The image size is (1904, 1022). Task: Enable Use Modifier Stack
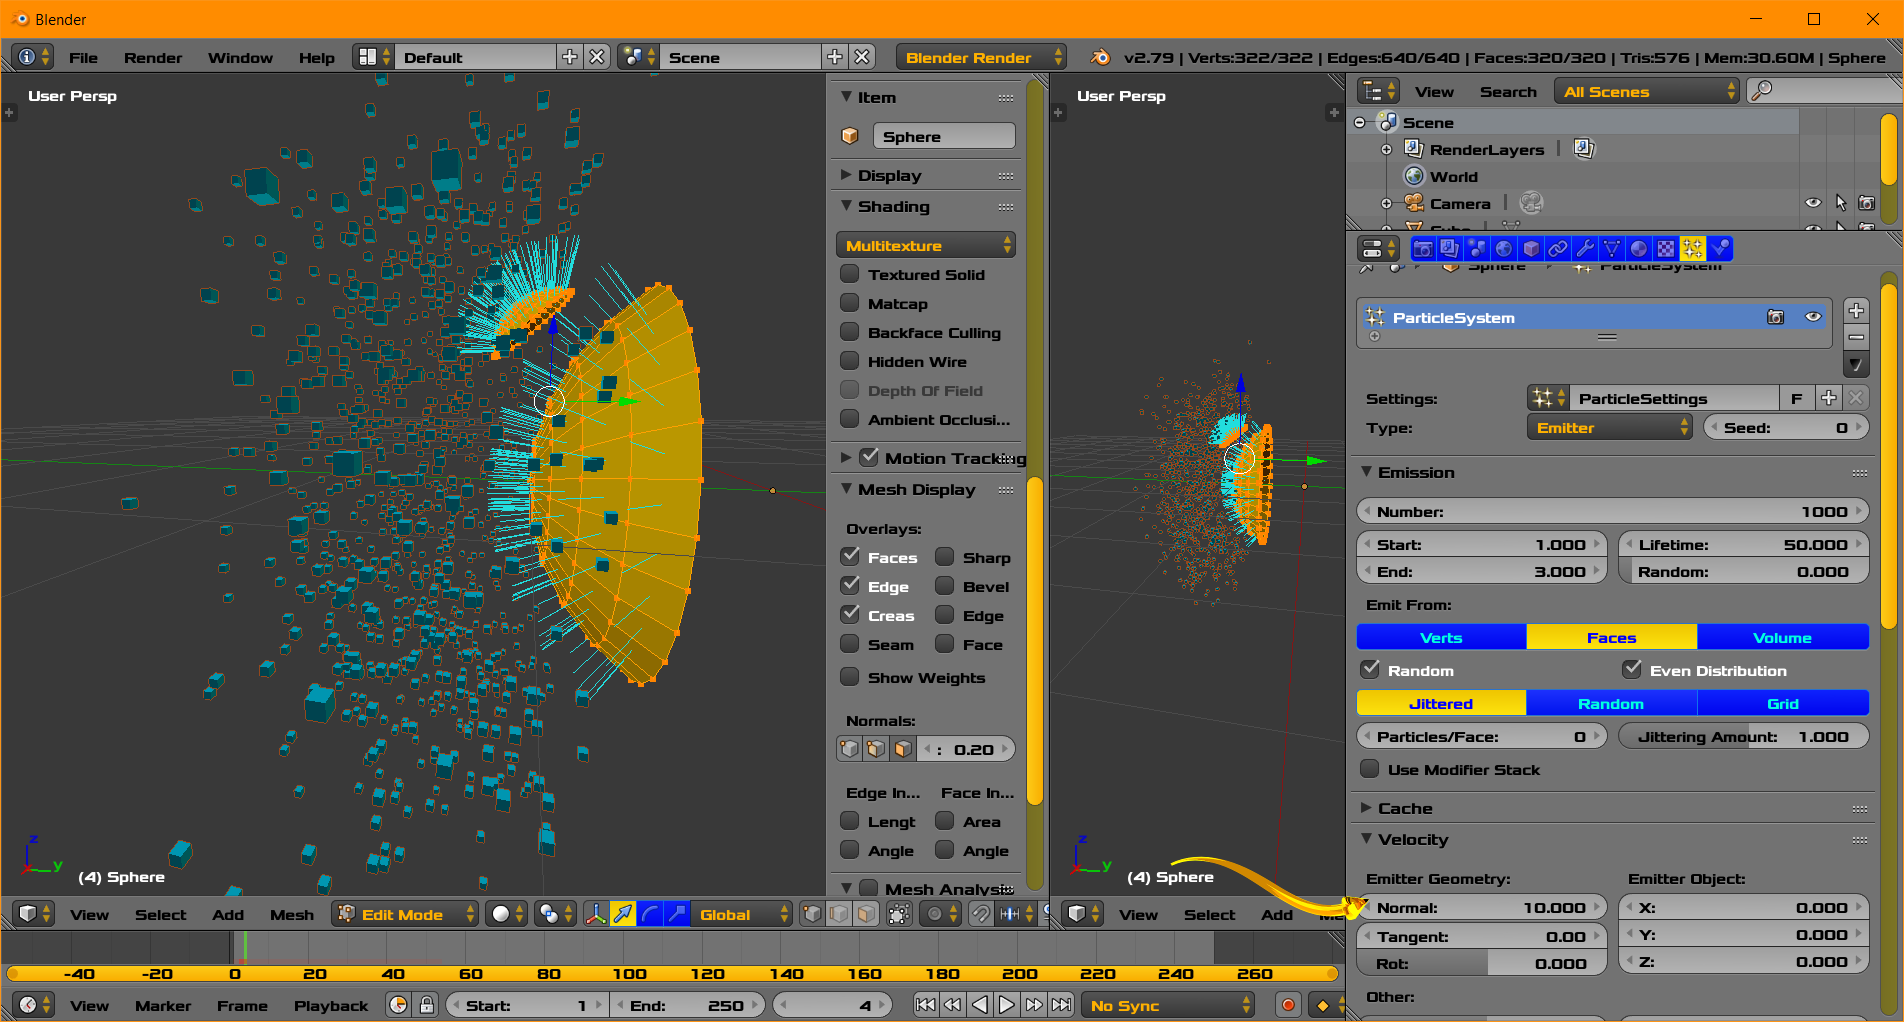pyautogui.click(x=1370, y=769)
